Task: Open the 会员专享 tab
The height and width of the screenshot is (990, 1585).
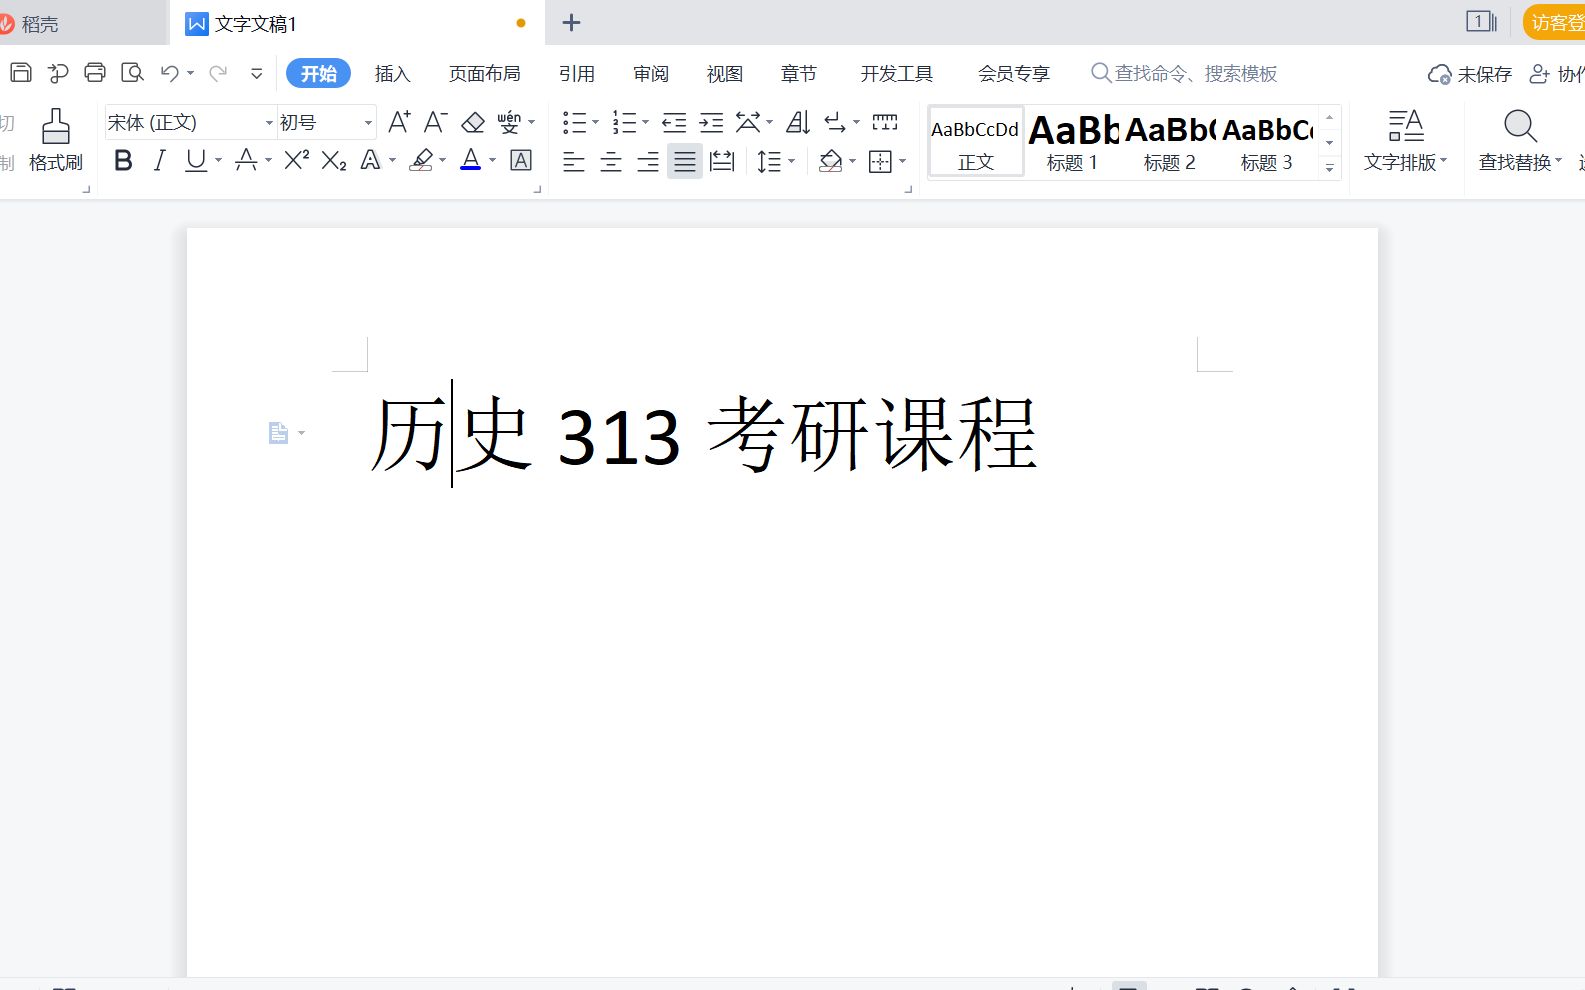Action: (x=1014, y=74)
